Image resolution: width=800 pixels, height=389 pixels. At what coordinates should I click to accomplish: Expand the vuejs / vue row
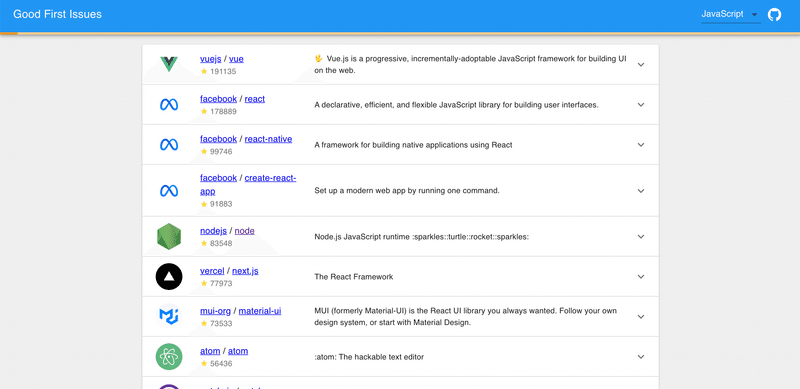tap(641, 65)
